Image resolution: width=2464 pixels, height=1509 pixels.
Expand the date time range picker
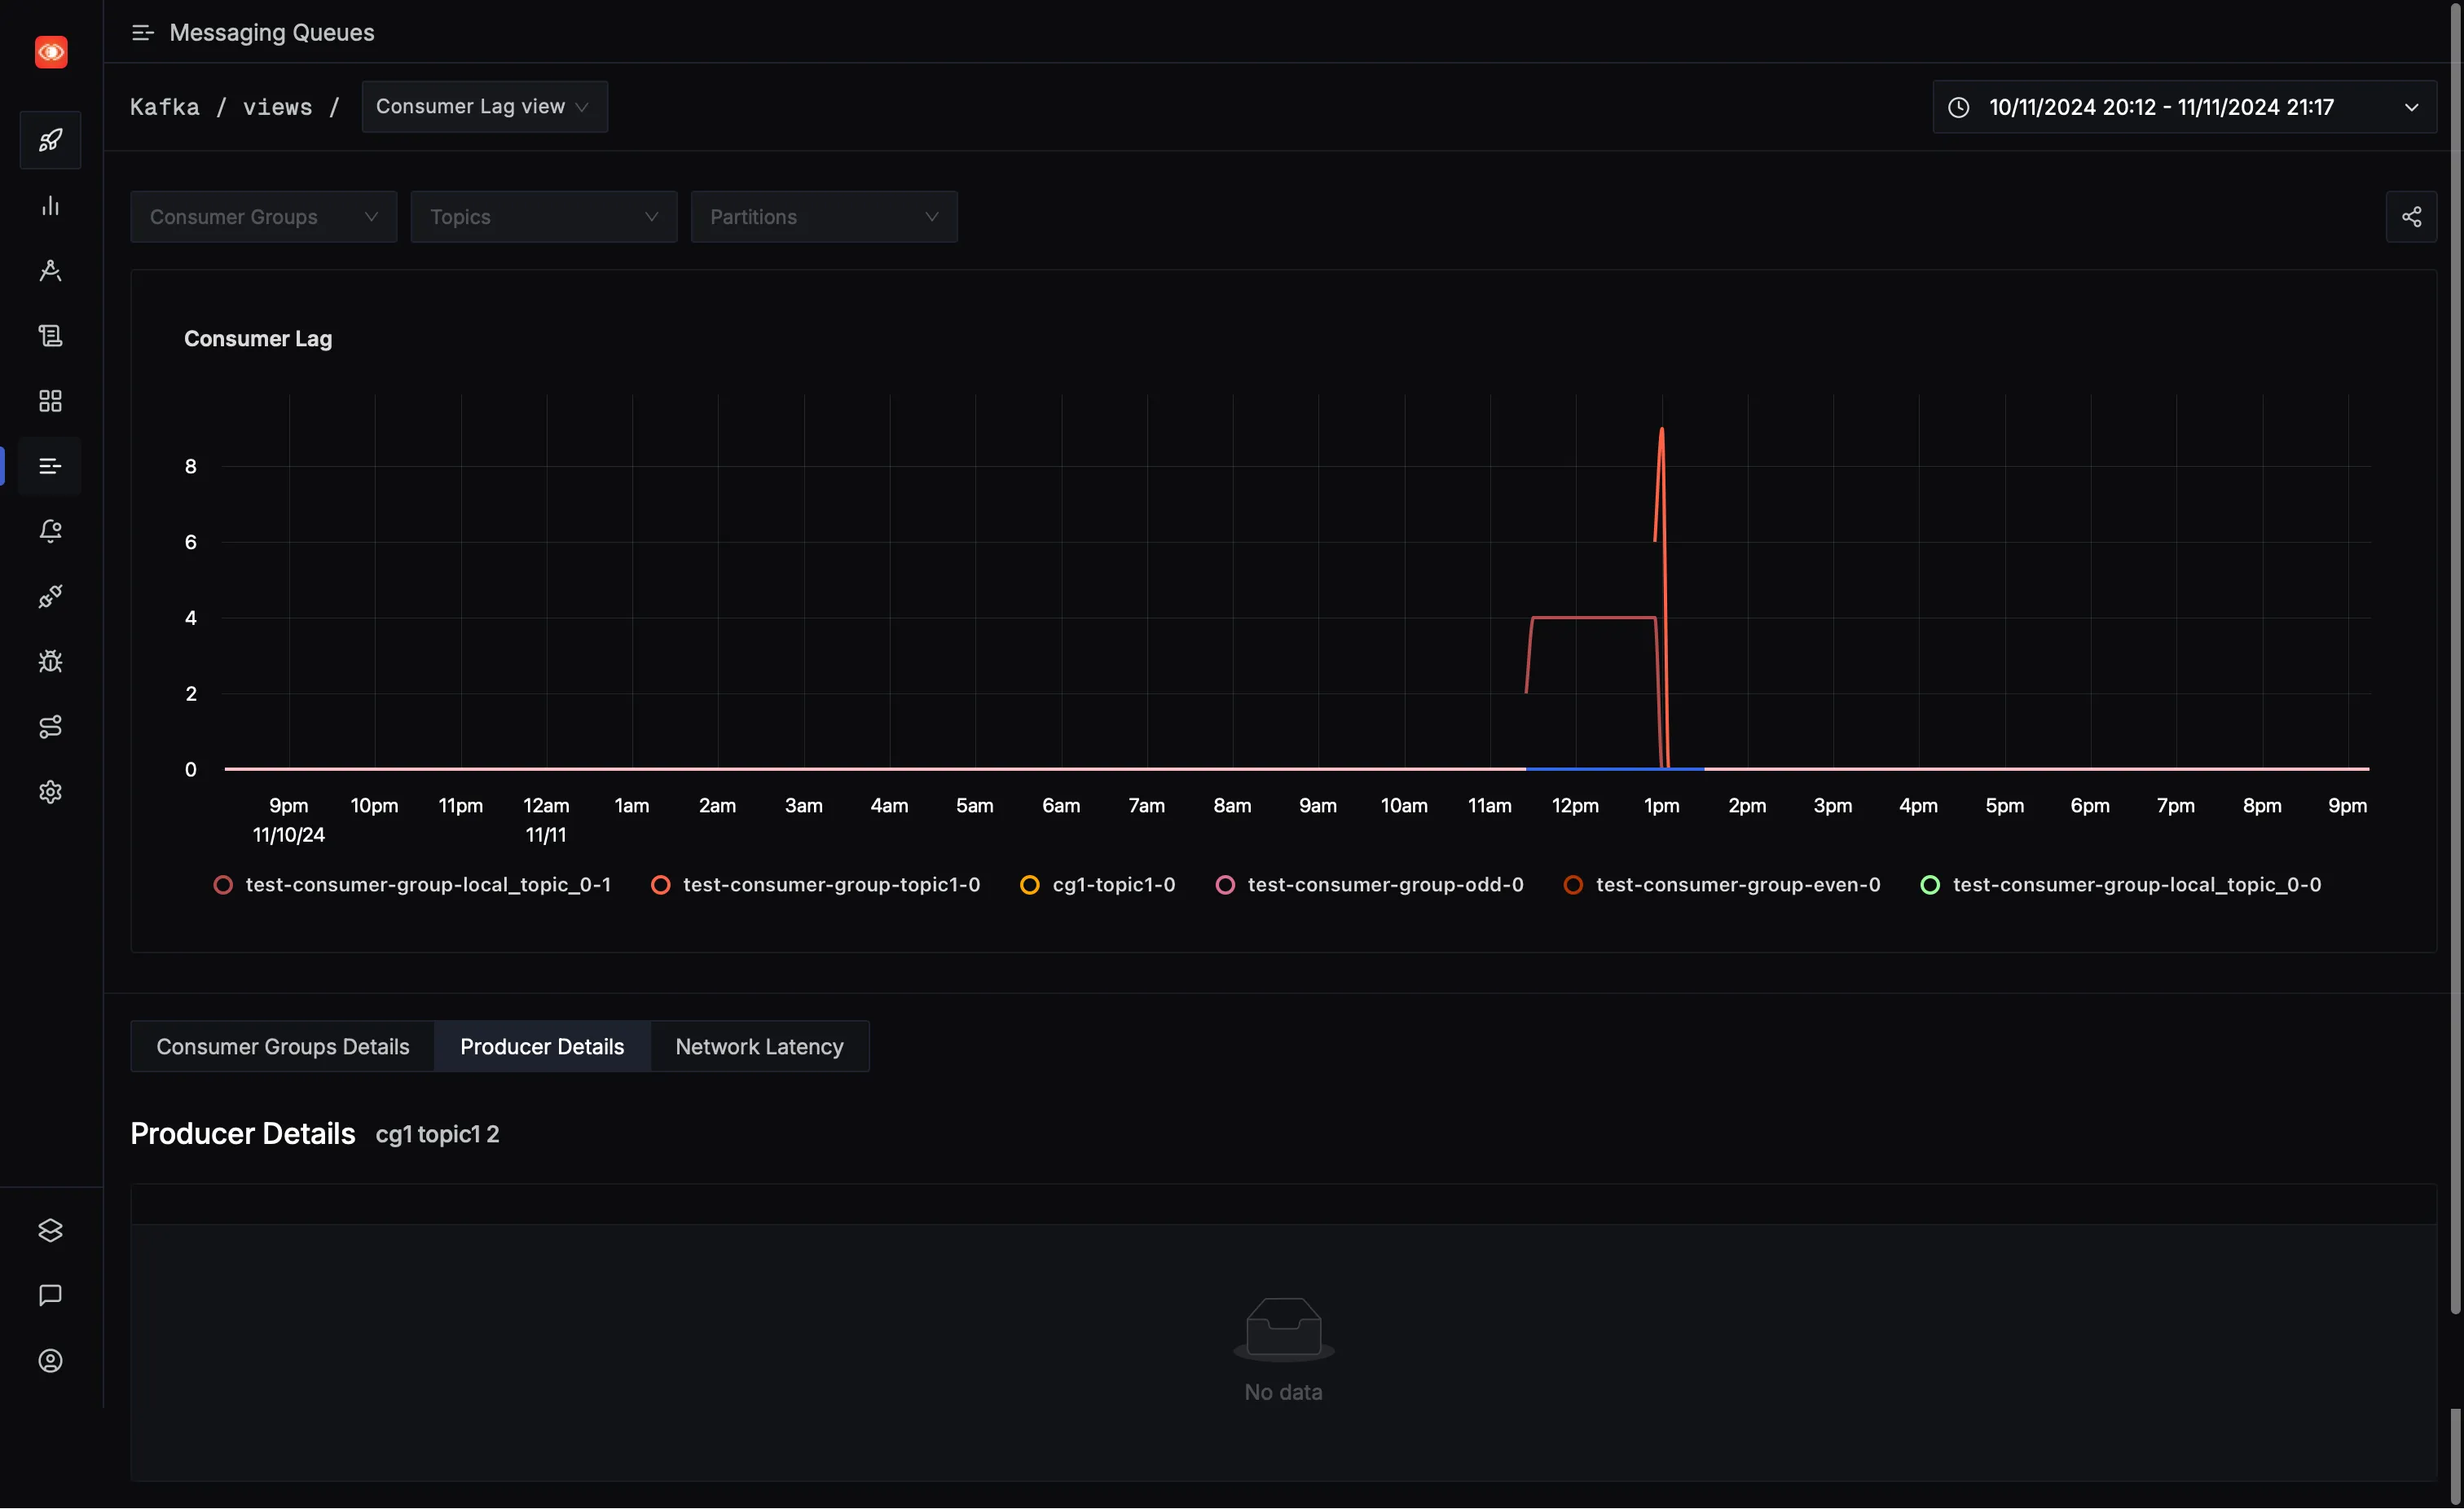tap(2184, 107)
